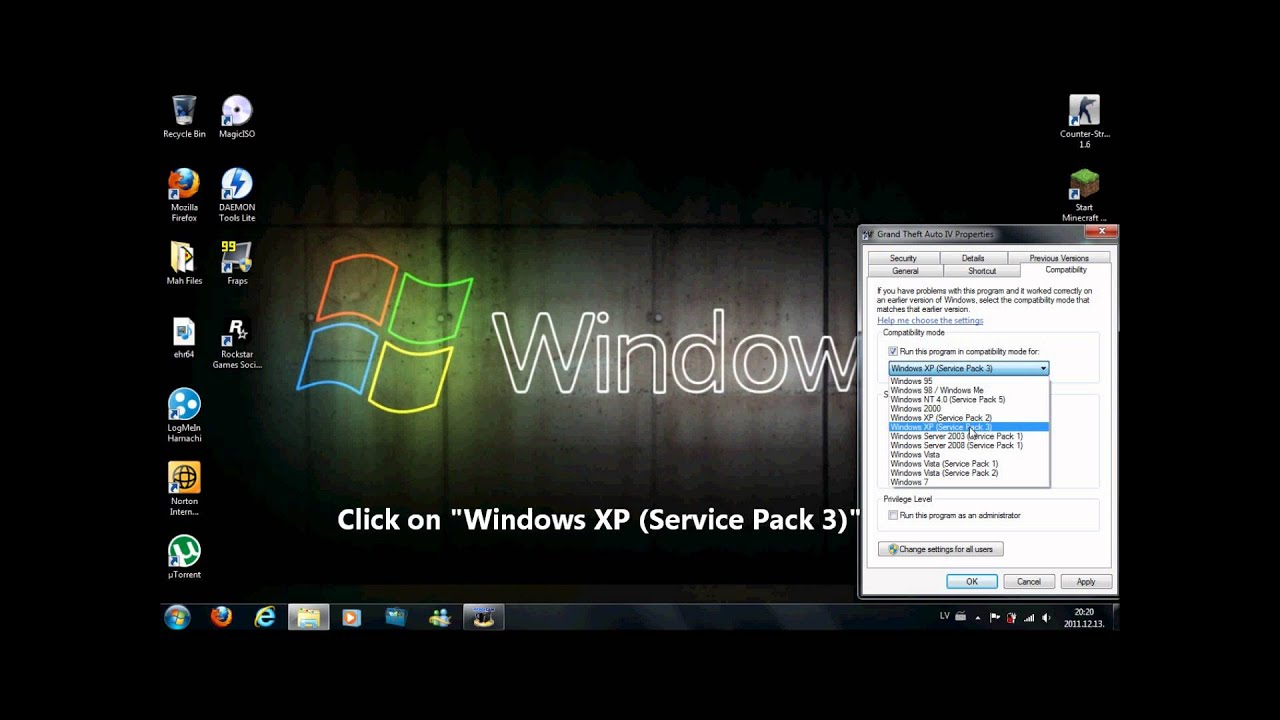Click Change settings for all users button
The width and height of the screenshot is (1280, 720).
click(x=940, y=549)
